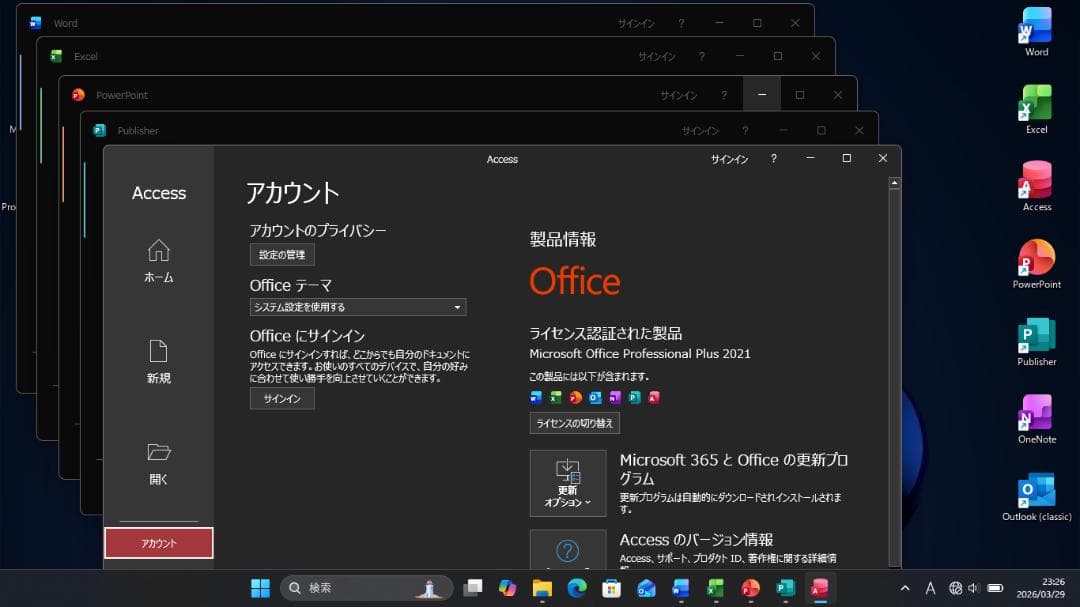The image size is (1080, 607).
Task: Select the Outlook (classic) desktop shortcut
Action: [x=1036, y=496]
